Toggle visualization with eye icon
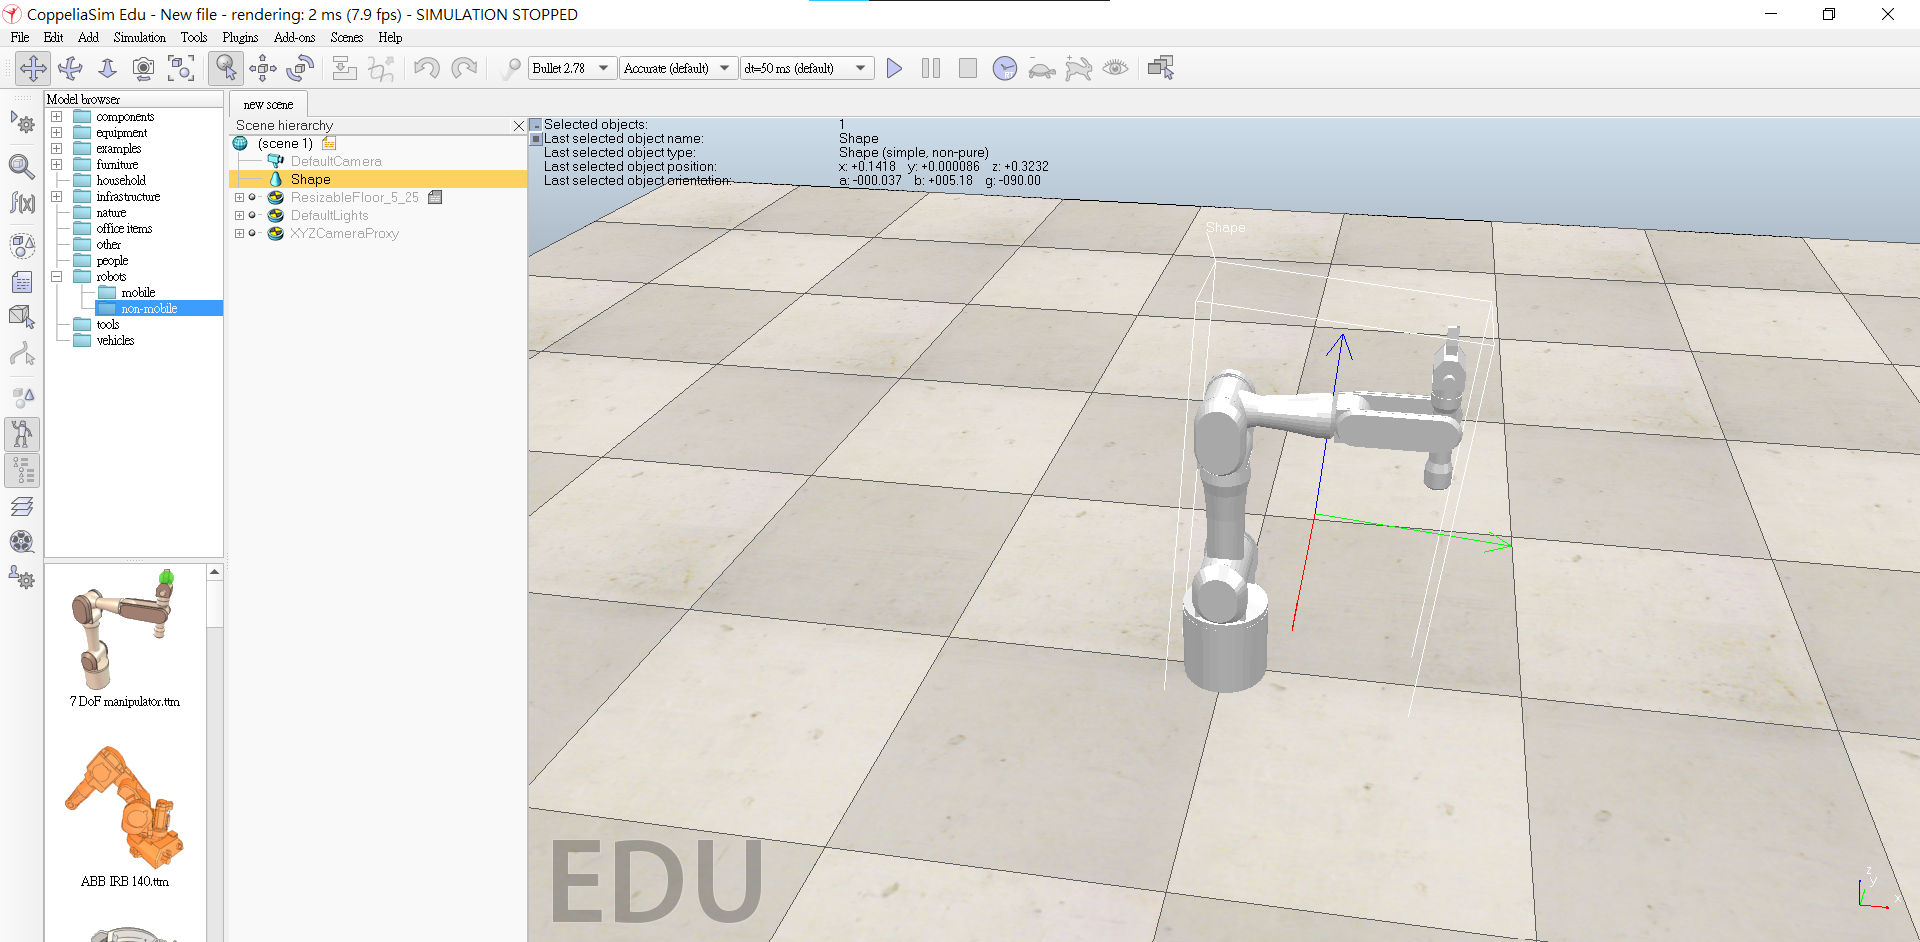 click(x=1116, y=68)
